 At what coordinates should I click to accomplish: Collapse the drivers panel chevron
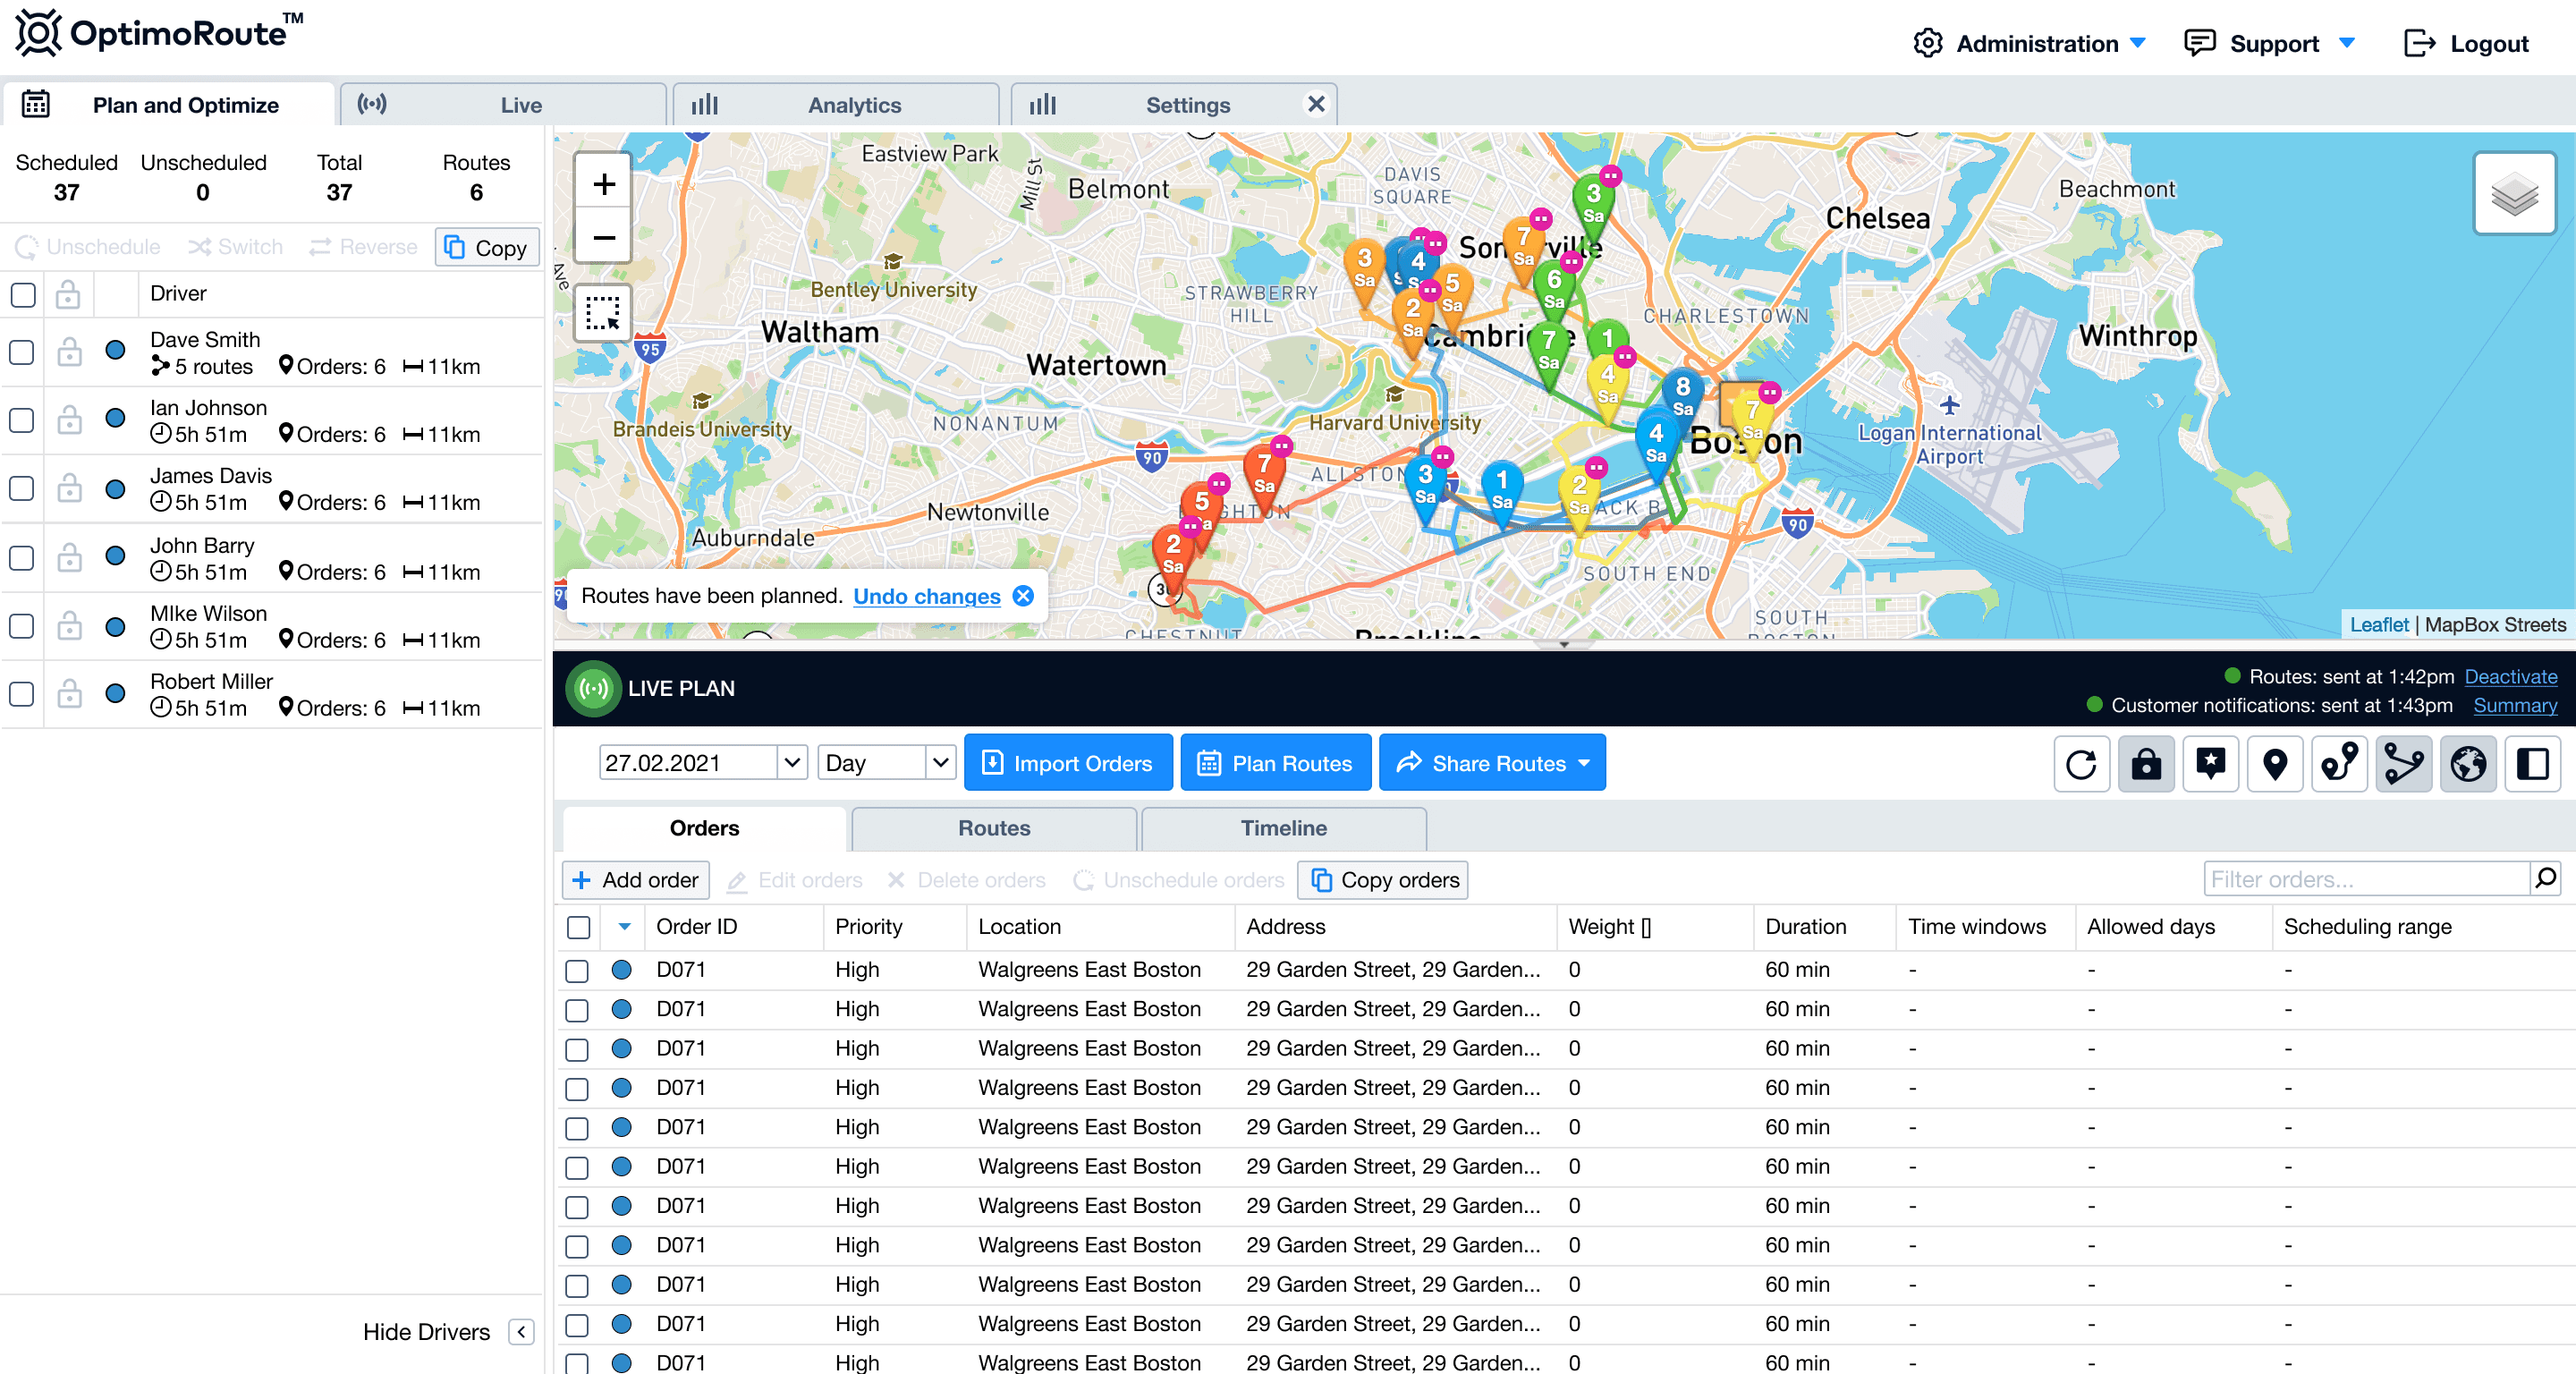click(x=521, y=1332)
